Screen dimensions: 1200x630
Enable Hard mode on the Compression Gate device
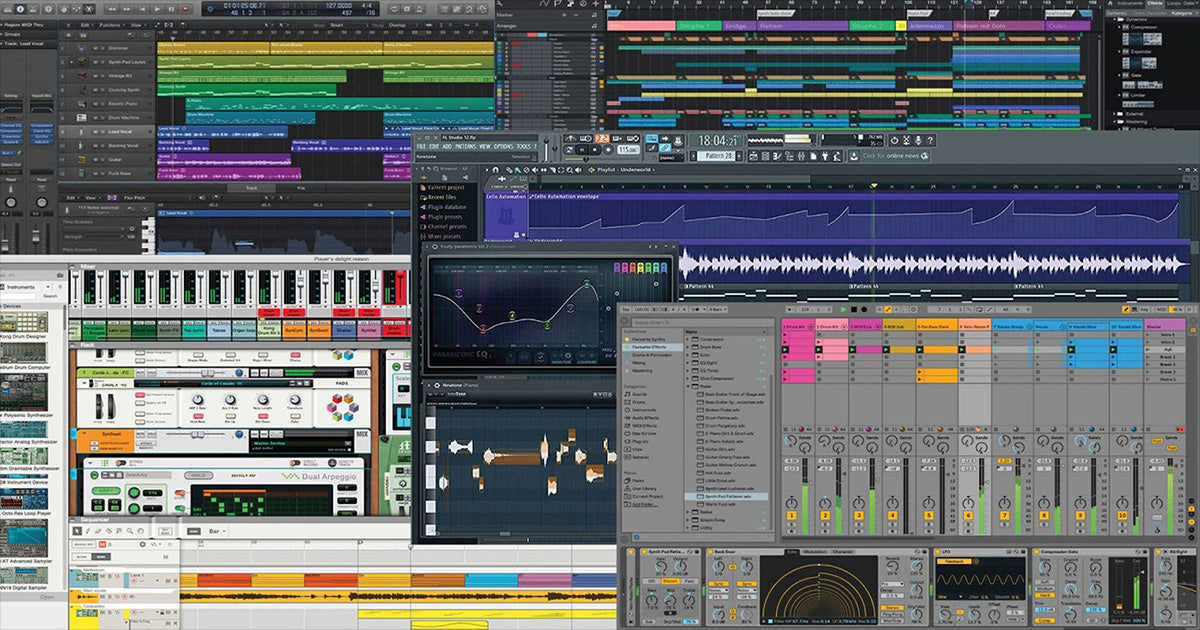tap(1047, 595)
